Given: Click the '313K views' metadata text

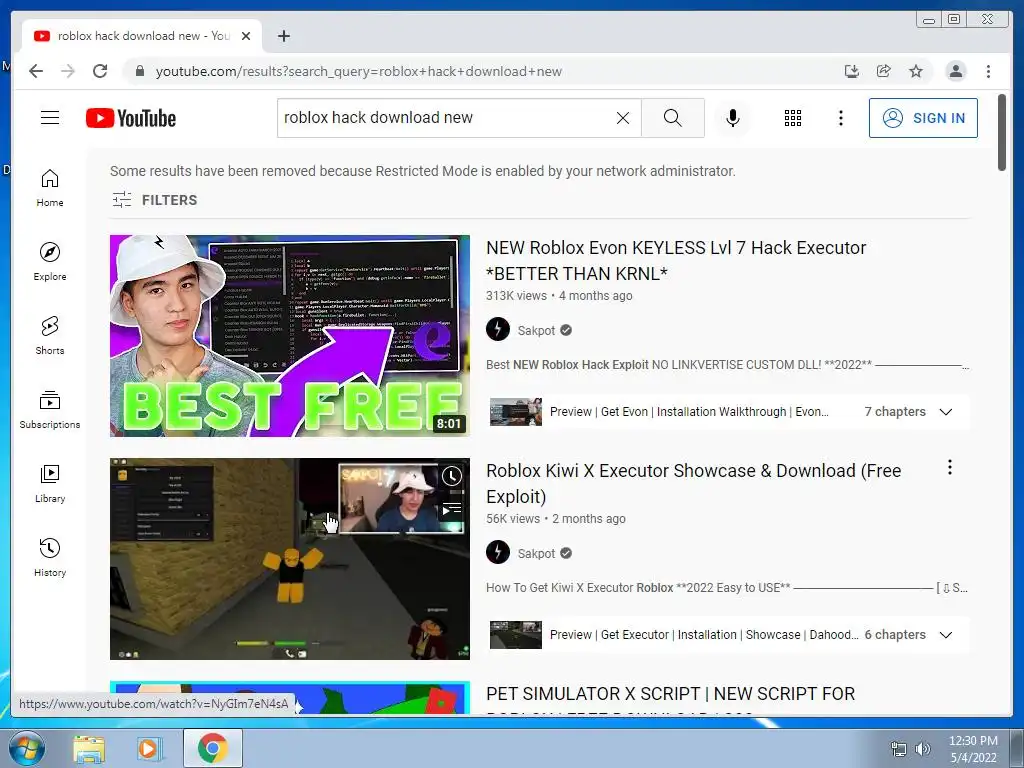Looking at the screenshot, I should [x=516, y=295].
